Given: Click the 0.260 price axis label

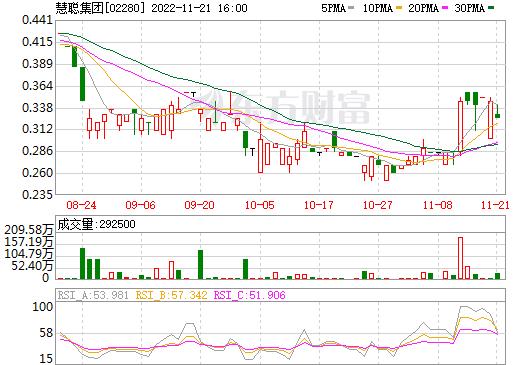Looking at the screenshot, I should pos(37,173).
